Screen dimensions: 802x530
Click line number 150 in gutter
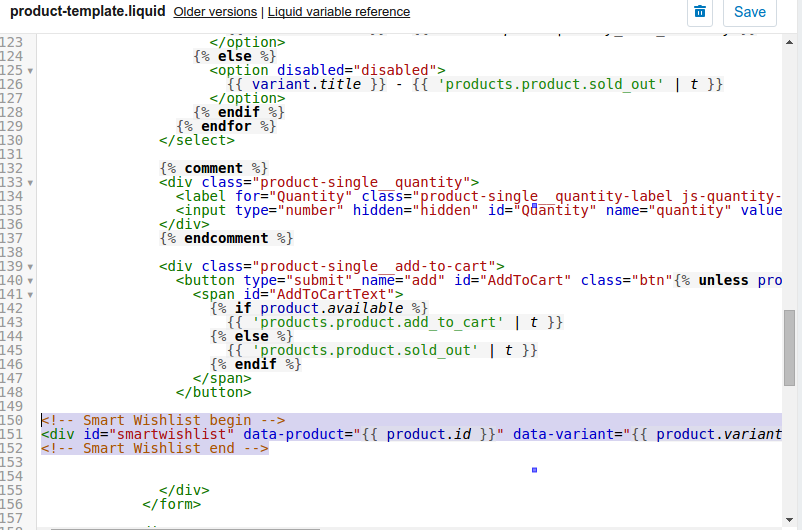(x=12, y=420)
